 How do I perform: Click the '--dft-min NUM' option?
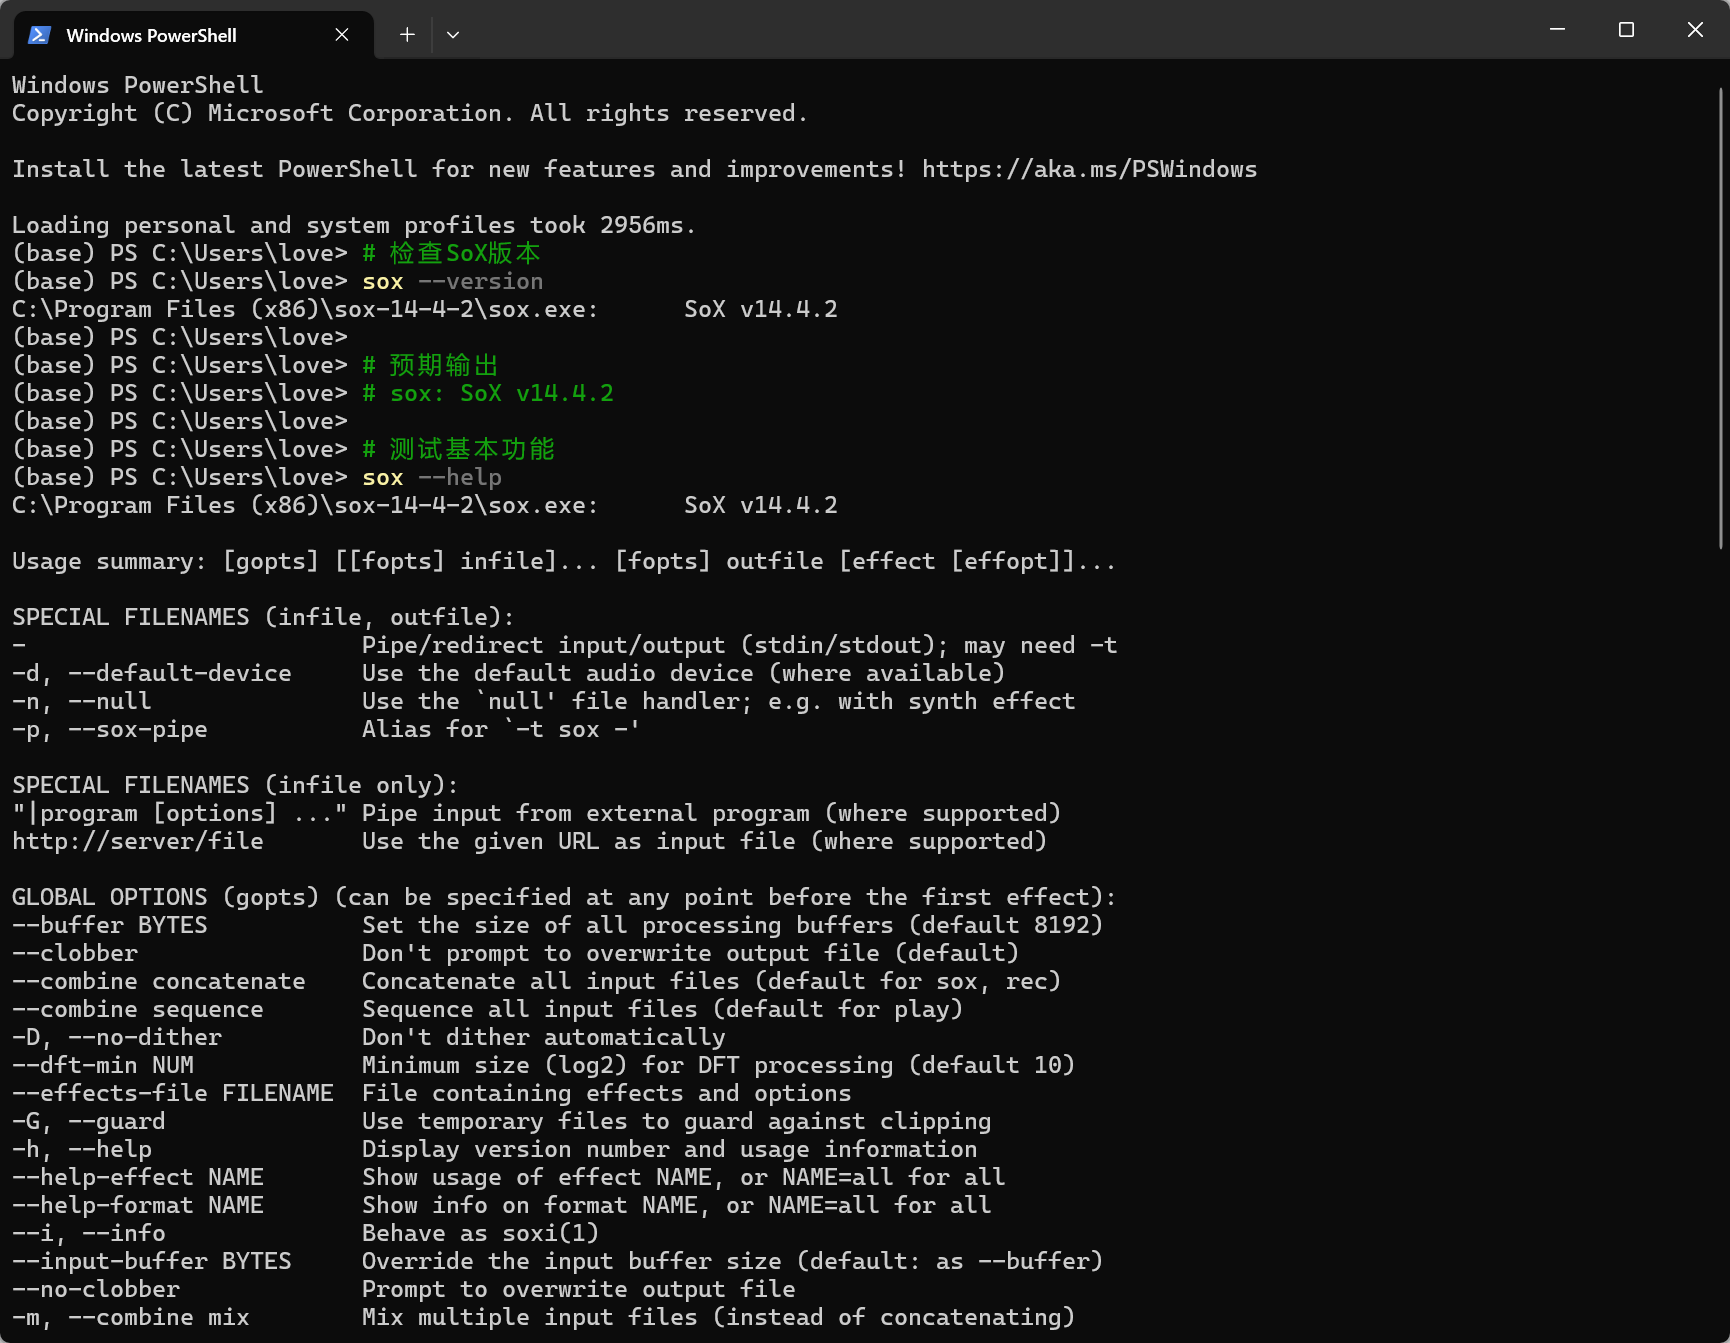(103, 1065)
